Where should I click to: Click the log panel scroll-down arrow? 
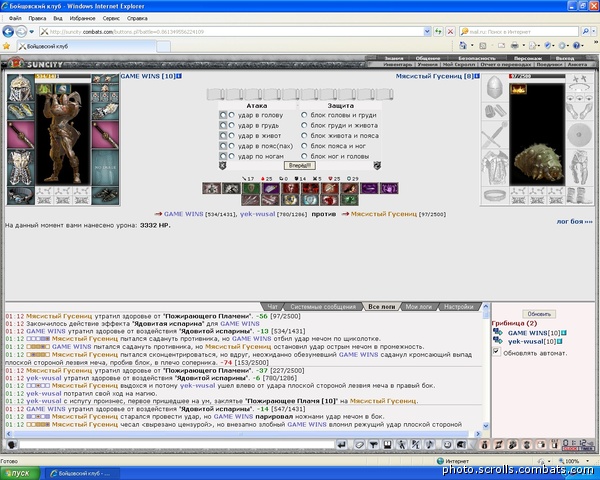coord(486,425)
